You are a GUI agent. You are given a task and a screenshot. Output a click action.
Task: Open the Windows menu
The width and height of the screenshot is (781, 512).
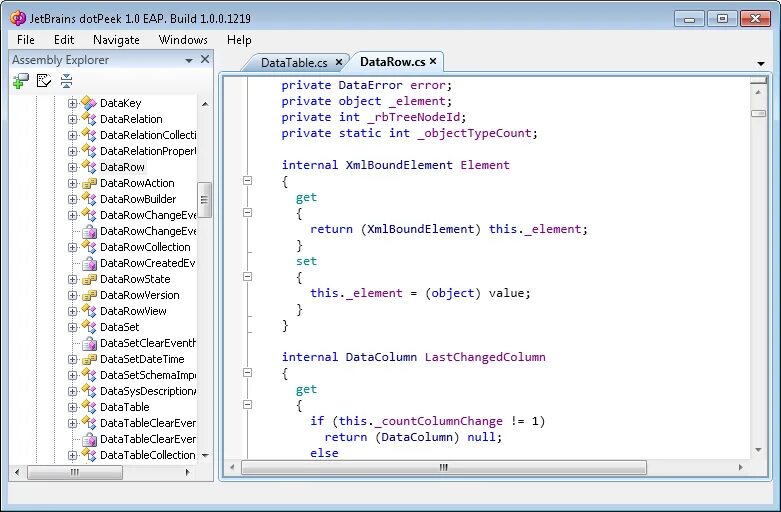183,40
